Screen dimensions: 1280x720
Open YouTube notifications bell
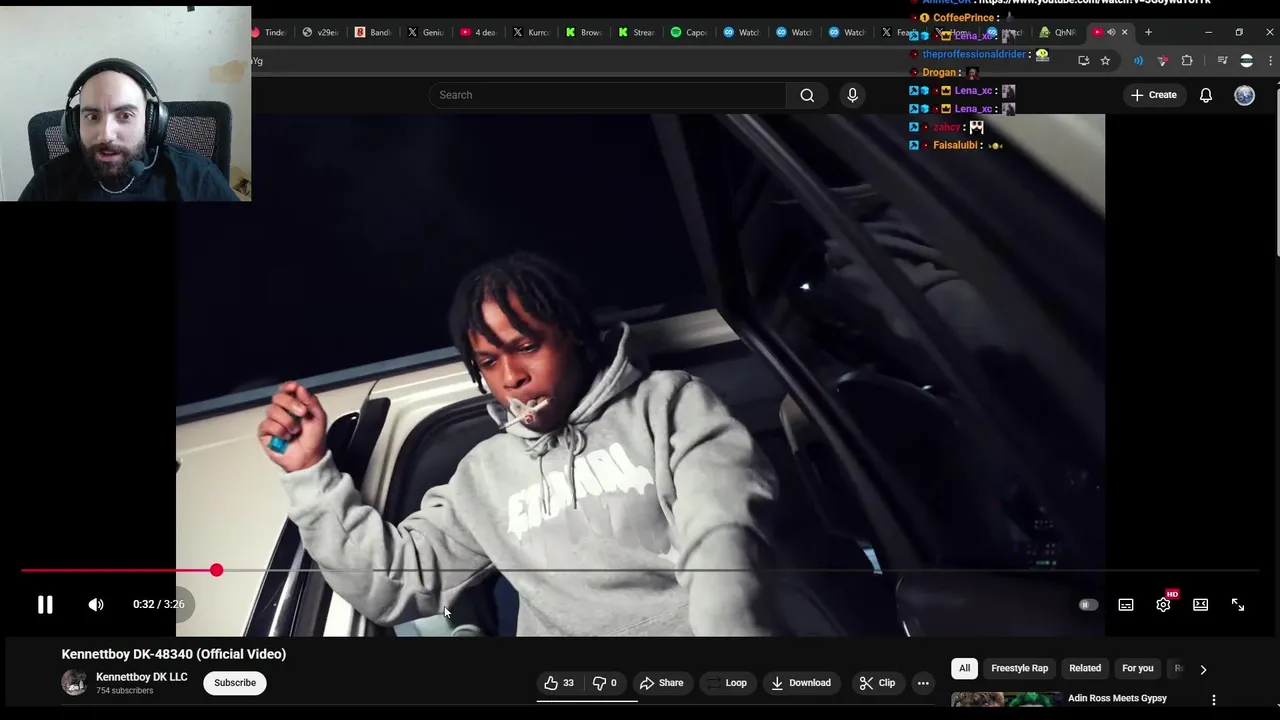click(1206, 95)
